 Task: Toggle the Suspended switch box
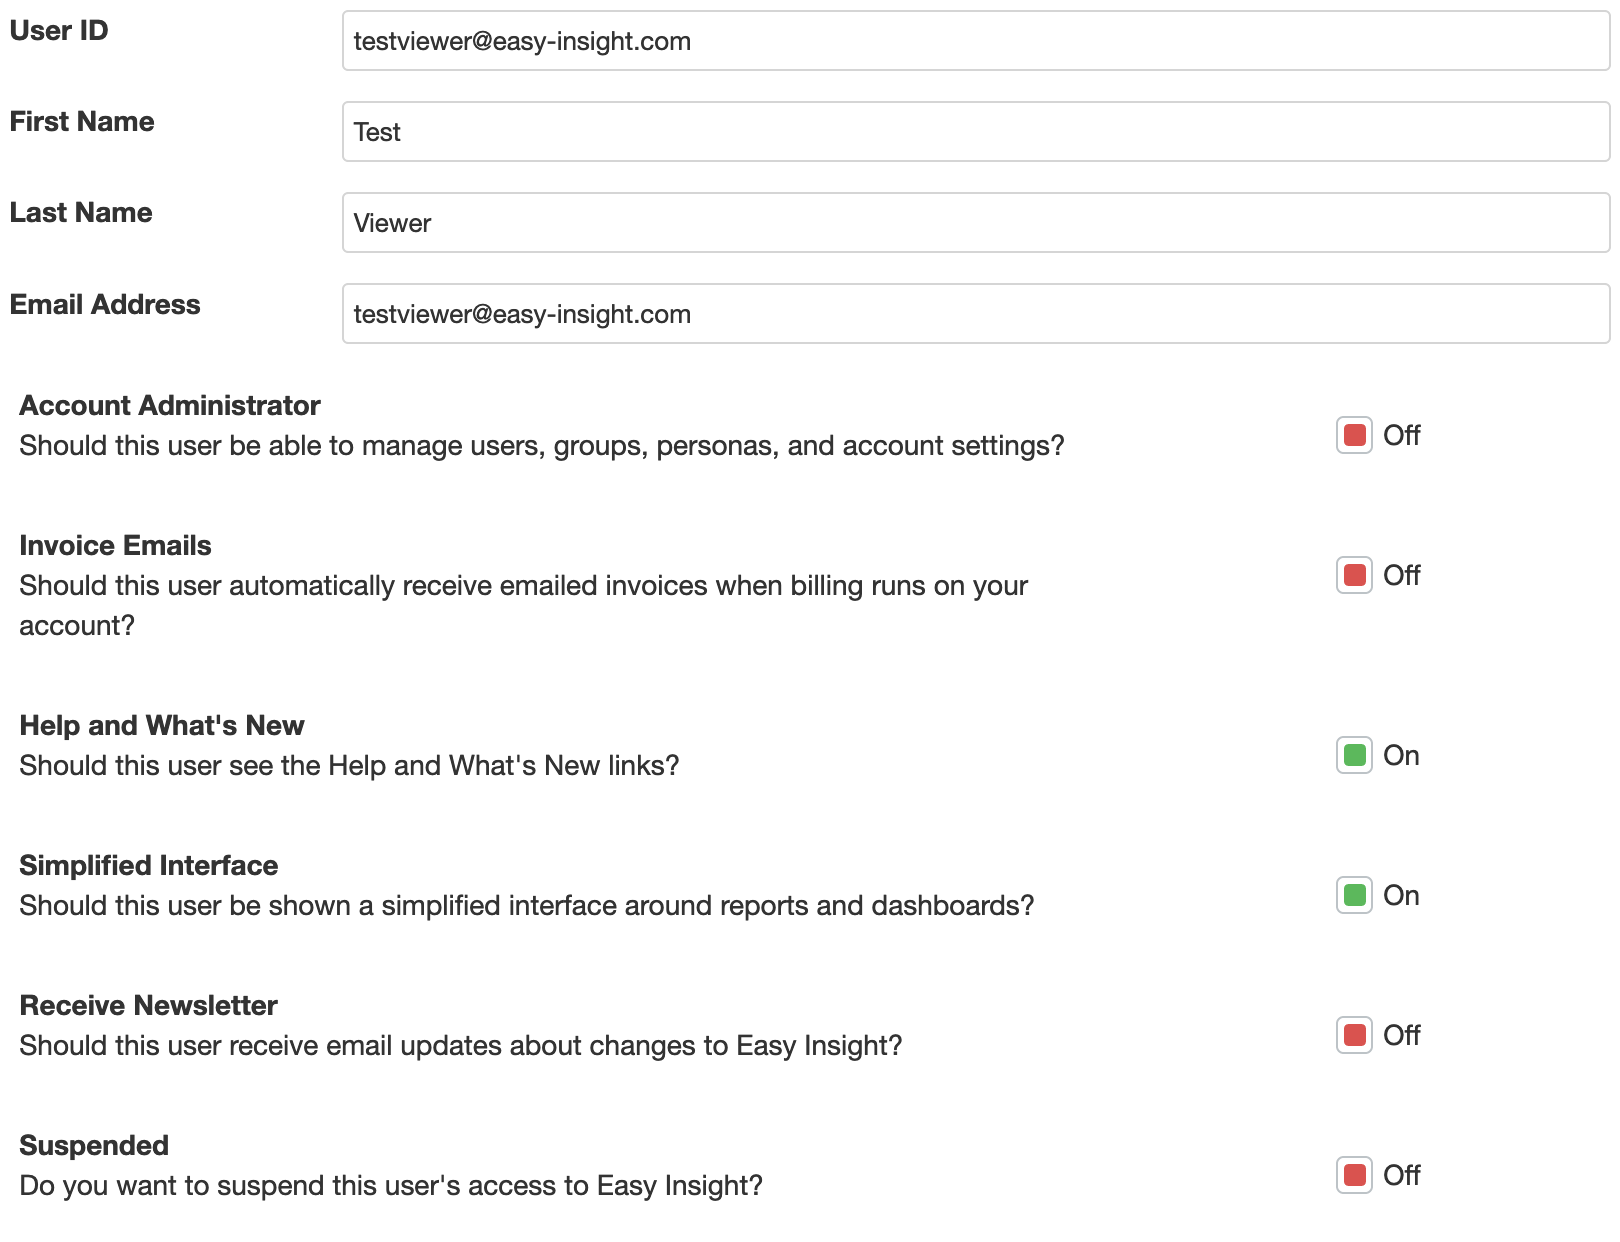[x=1354, y=1176]
